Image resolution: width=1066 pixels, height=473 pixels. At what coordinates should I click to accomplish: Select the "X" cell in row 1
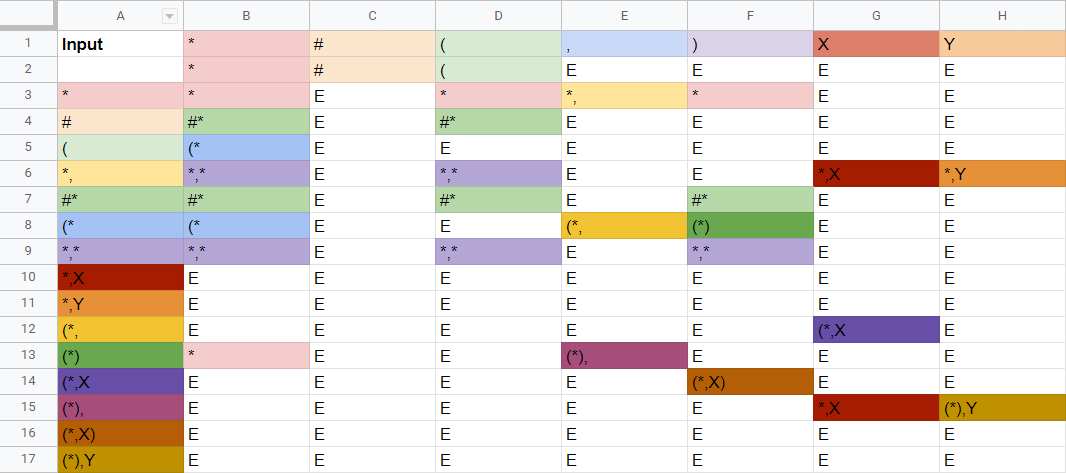(876, 44)
